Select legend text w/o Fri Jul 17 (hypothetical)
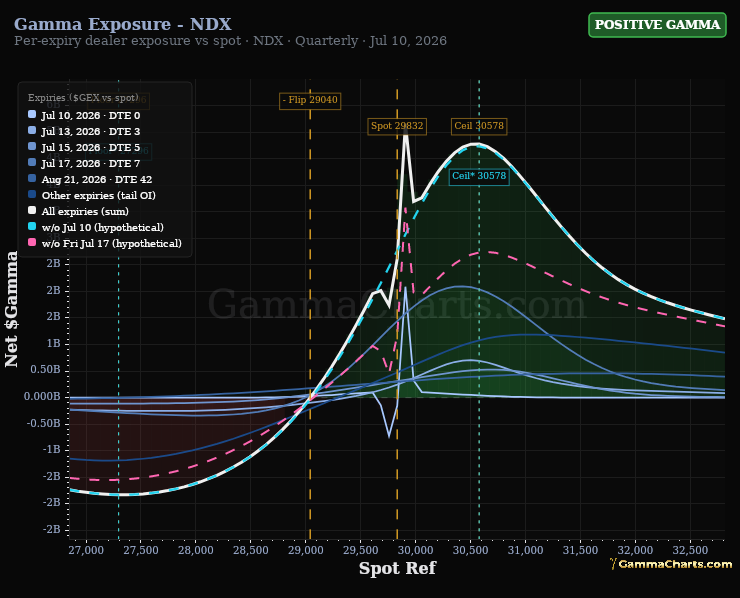Screen dimensions: 740x598 [x=111, y=244]
